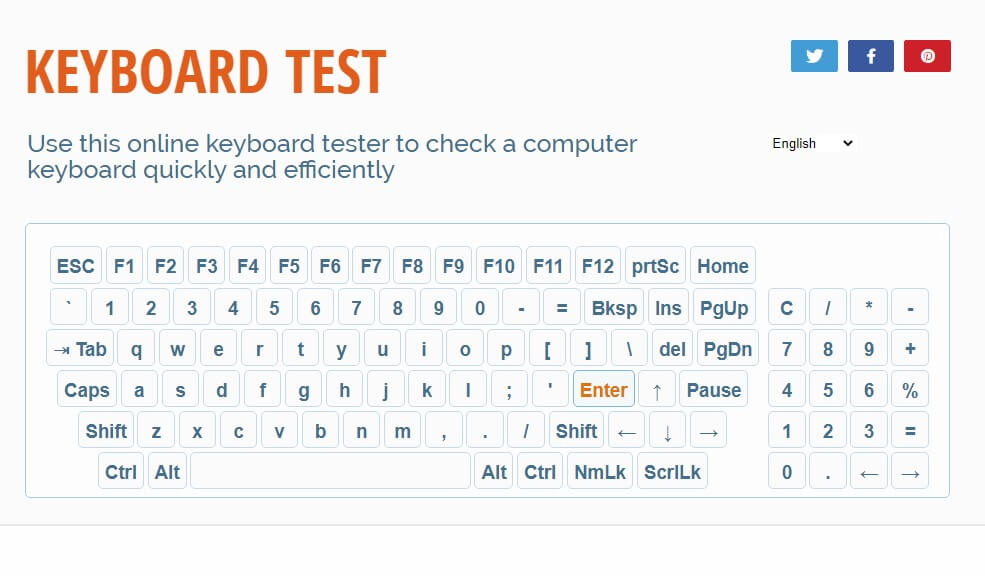Click the Caps key

pyautogui.click(x=87, y=390)
